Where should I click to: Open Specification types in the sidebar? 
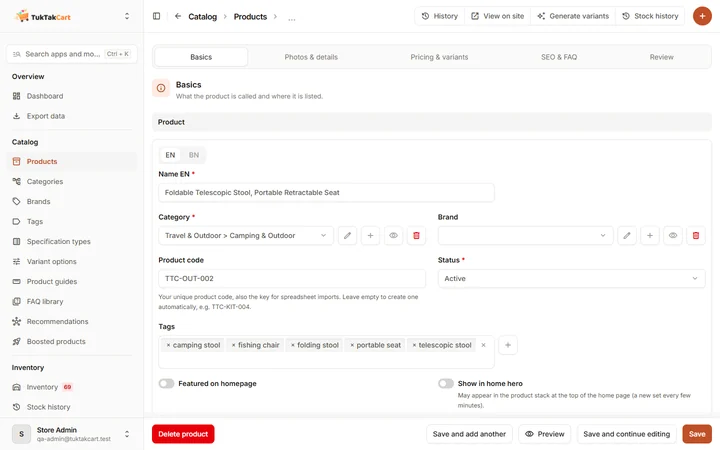[x=72, y=242]
